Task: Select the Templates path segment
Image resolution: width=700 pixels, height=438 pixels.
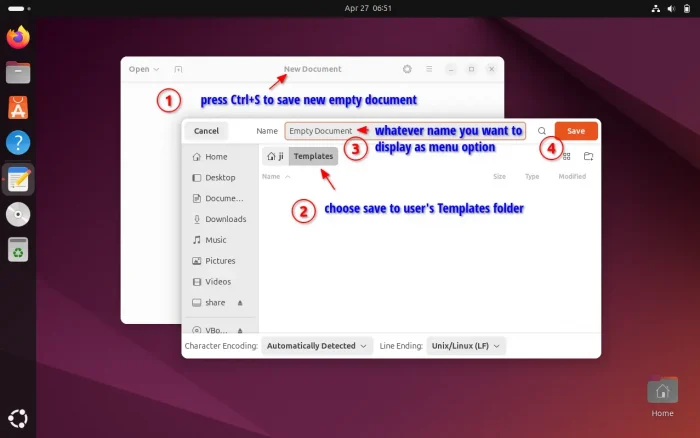Action: click(313, 156)
